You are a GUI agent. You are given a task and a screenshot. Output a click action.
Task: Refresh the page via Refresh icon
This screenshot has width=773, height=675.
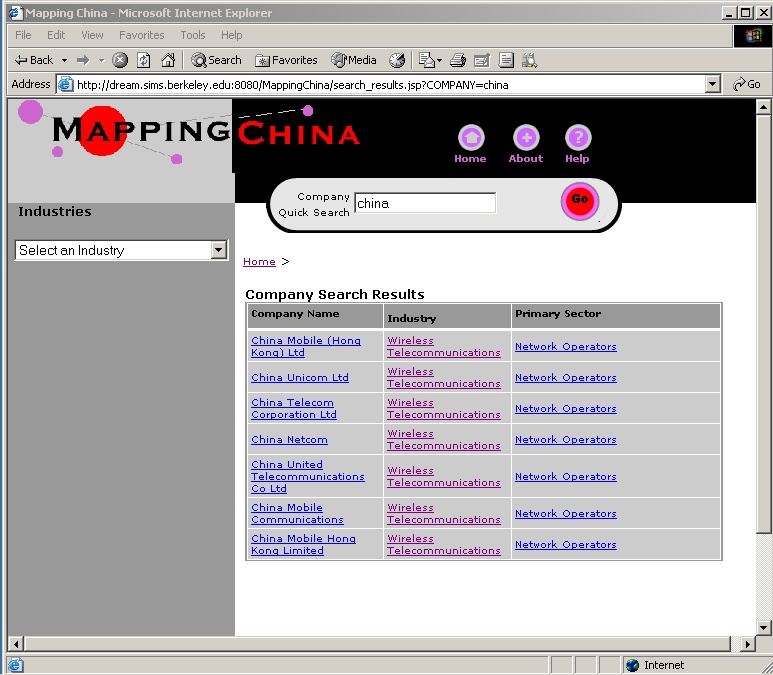pyautogui.click(x=143, y=60)
